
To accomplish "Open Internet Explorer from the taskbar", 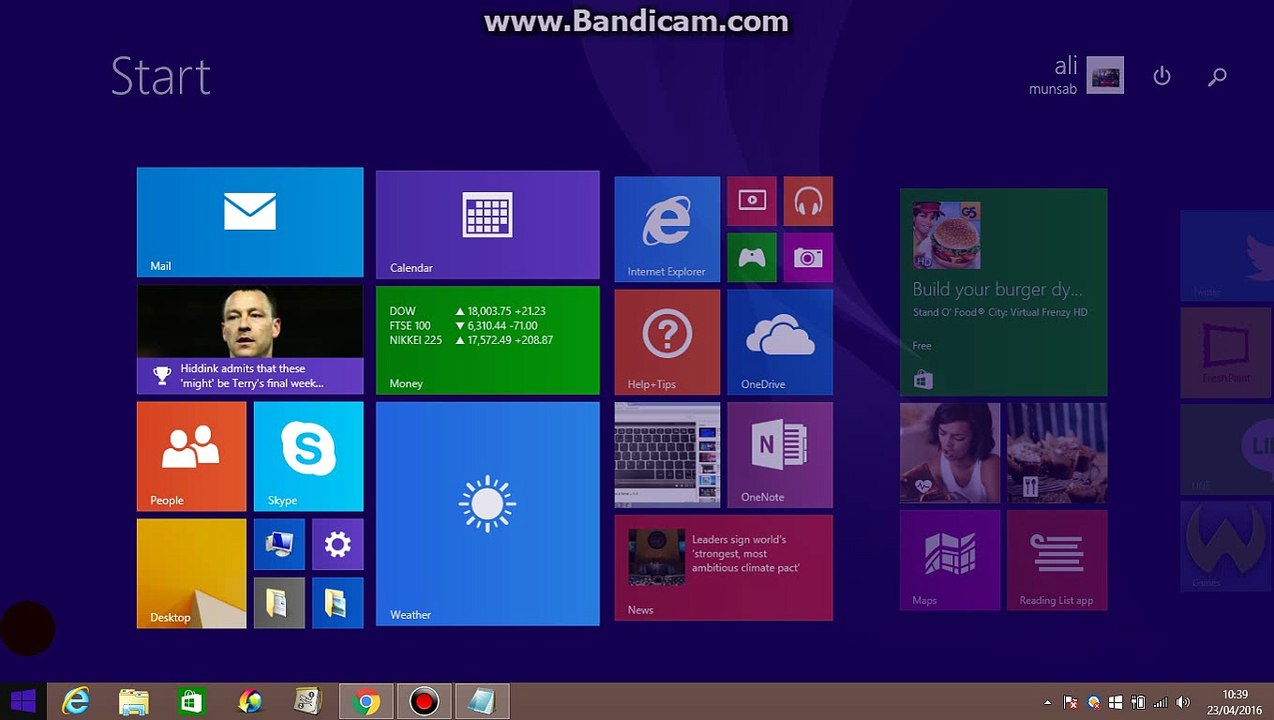I will tap(76, 702).
